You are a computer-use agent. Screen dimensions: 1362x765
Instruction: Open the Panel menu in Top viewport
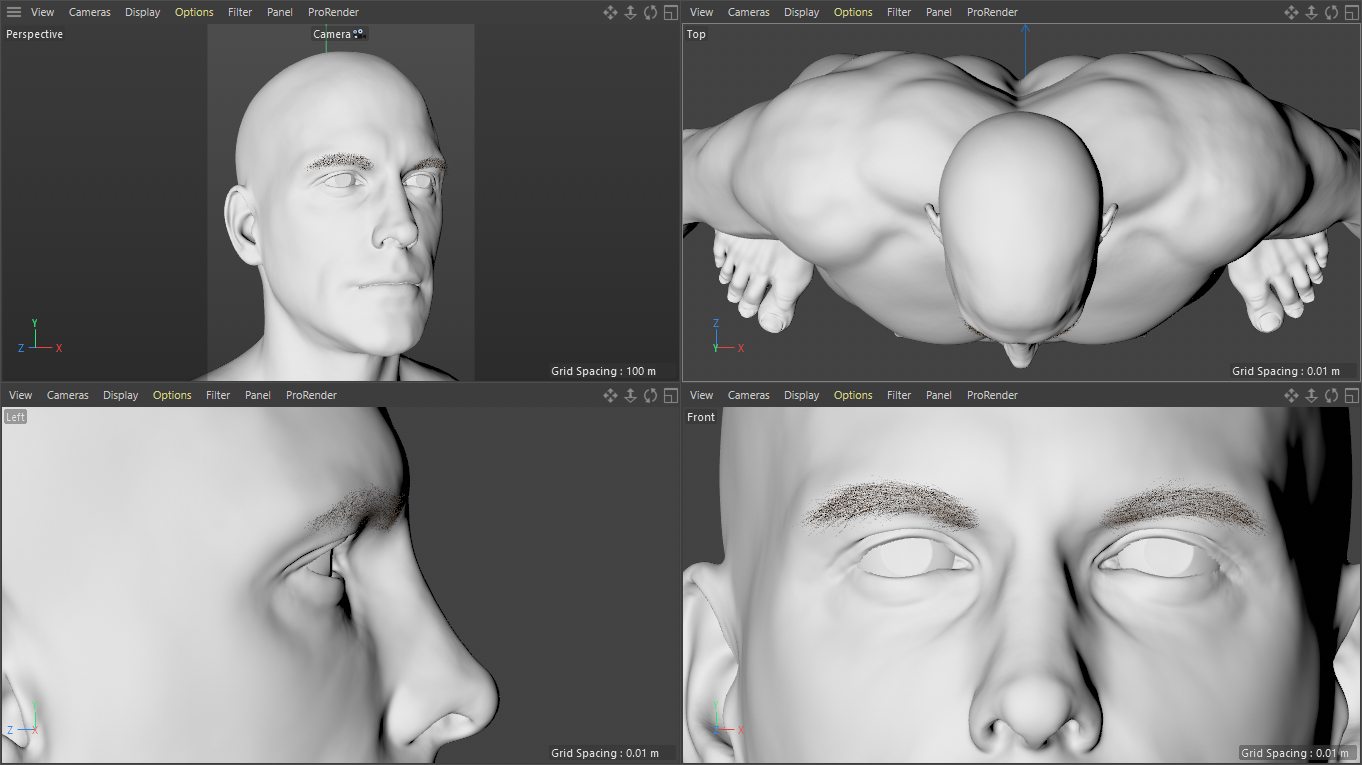[x=939, y=12]
